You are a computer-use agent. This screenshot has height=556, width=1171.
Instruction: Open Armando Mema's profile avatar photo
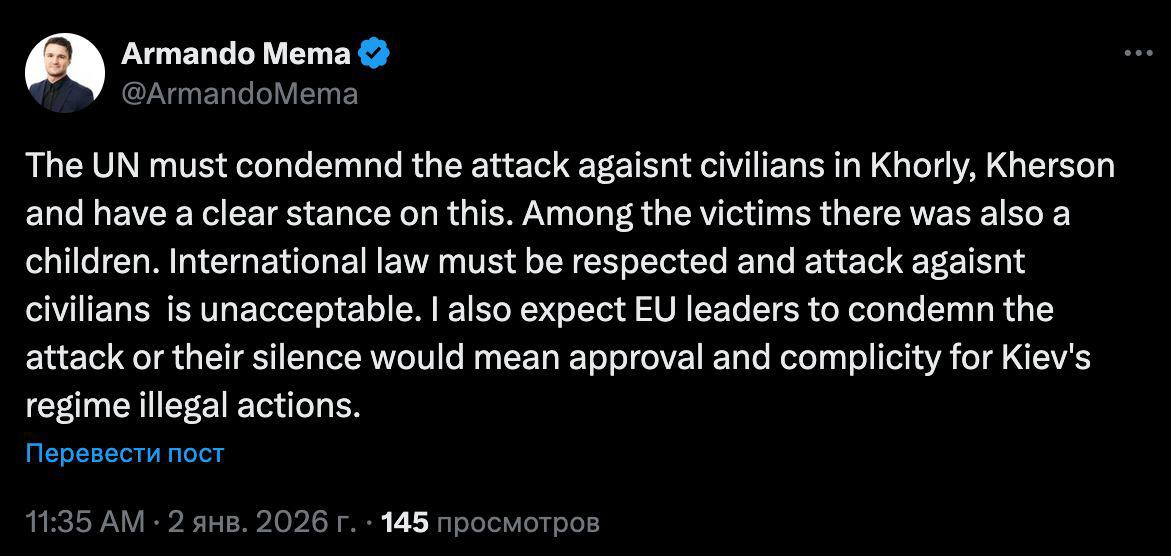point(65,73)
